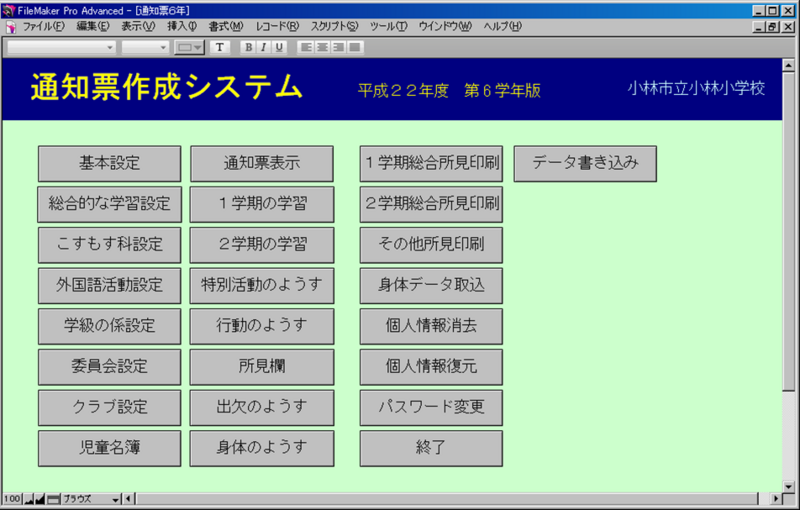This screenshot has height=510, width=800.
Task: Click the データ書き込み button
Action: click(585, 163)
